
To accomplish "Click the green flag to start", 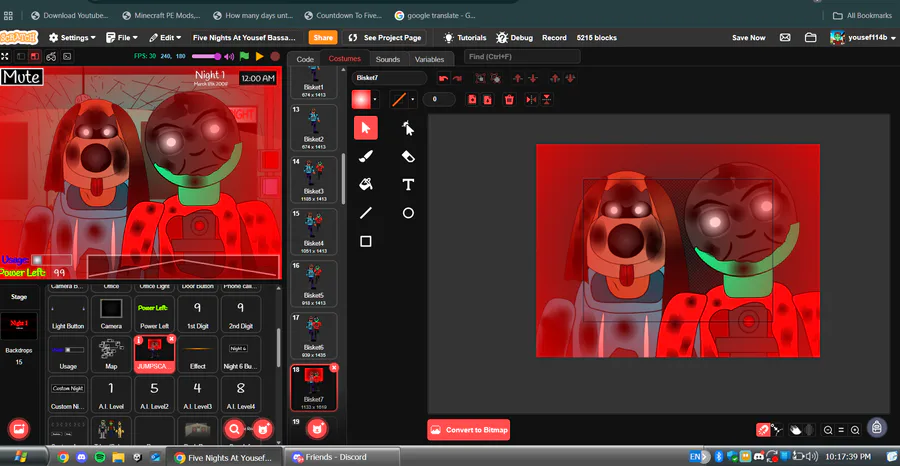I will (x=245, y=56).
